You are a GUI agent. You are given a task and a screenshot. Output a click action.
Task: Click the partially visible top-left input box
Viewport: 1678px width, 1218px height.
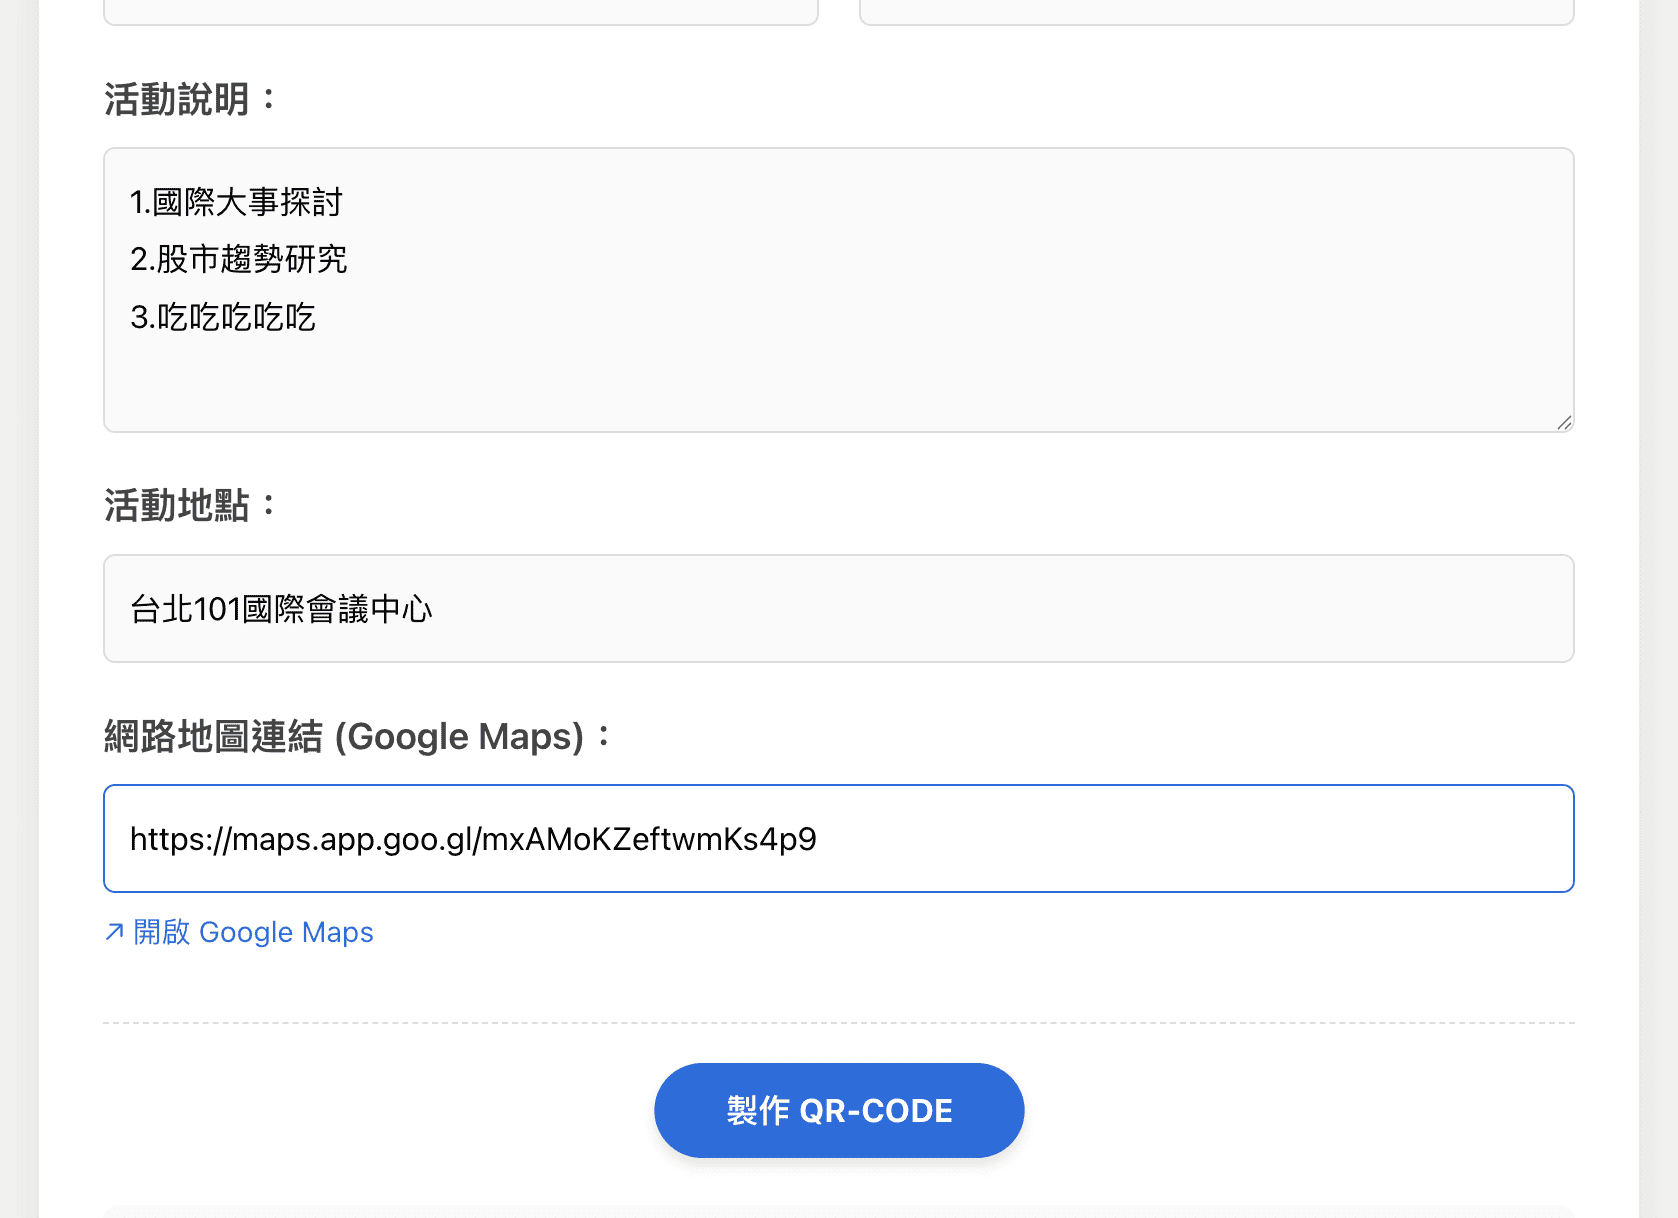[460, 12]
